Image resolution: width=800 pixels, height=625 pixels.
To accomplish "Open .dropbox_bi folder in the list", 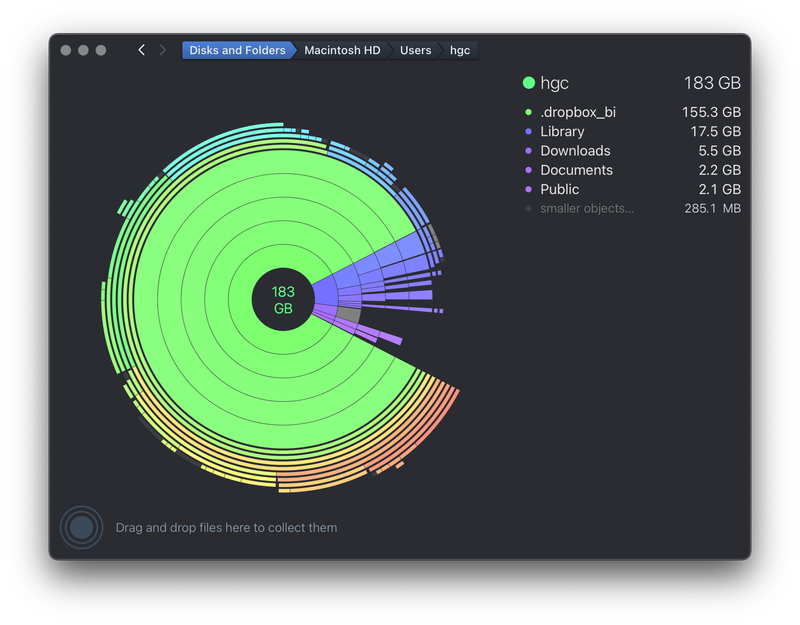I will 578,112.
